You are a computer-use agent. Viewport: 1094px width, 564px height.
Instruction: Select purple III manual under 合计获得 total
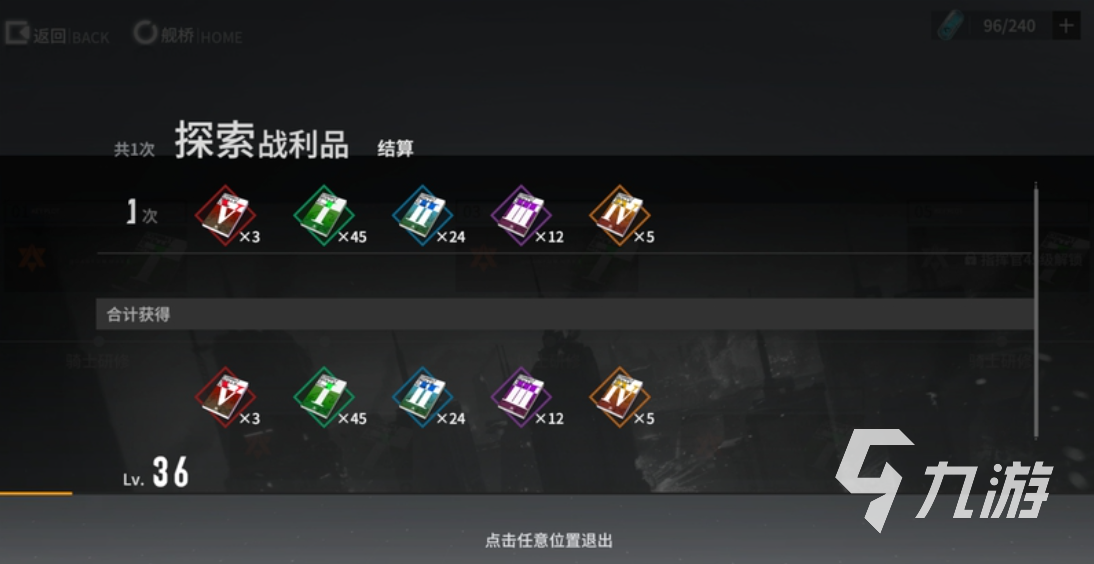(x=520, y=397)
